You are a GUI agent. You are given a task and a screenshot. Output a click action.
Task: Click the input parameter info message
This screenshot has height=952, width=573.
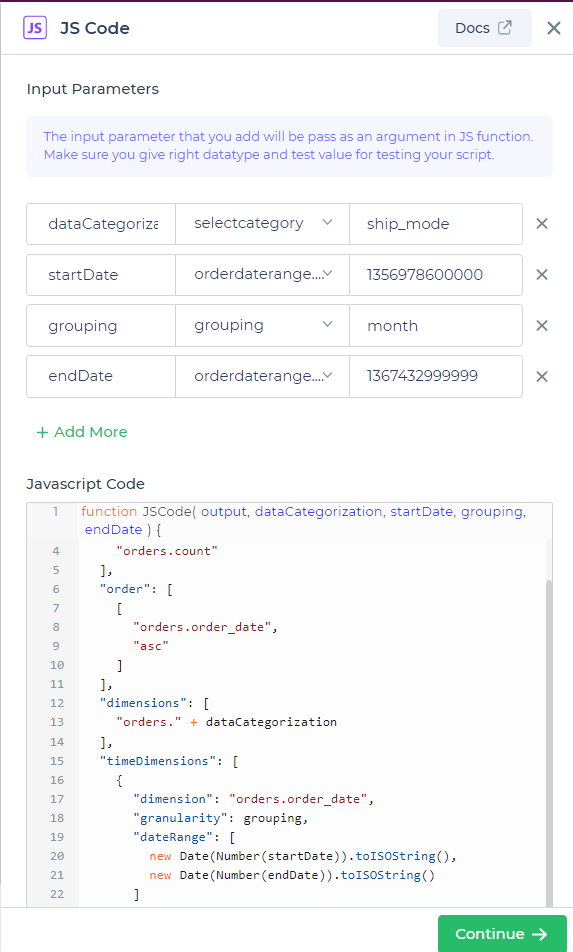[289, 146]
